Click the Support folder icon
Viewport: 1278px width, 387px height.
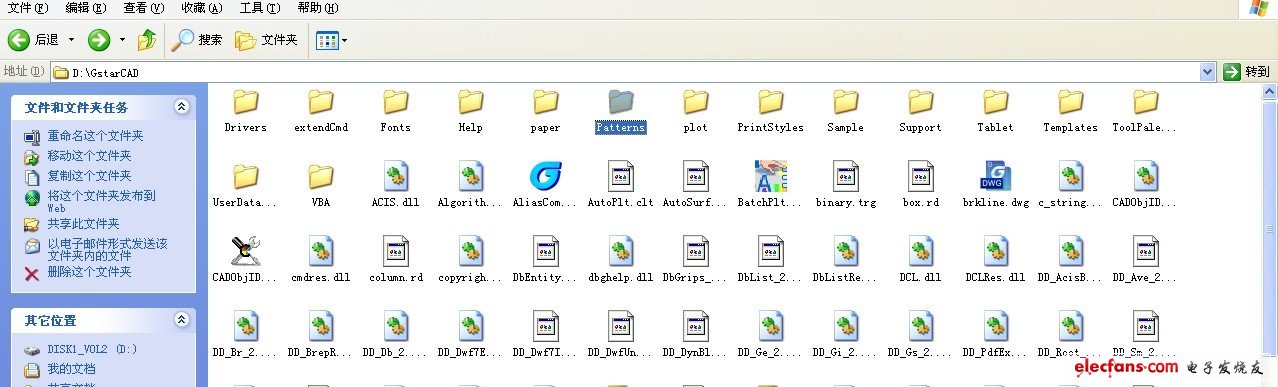point(920,102)
